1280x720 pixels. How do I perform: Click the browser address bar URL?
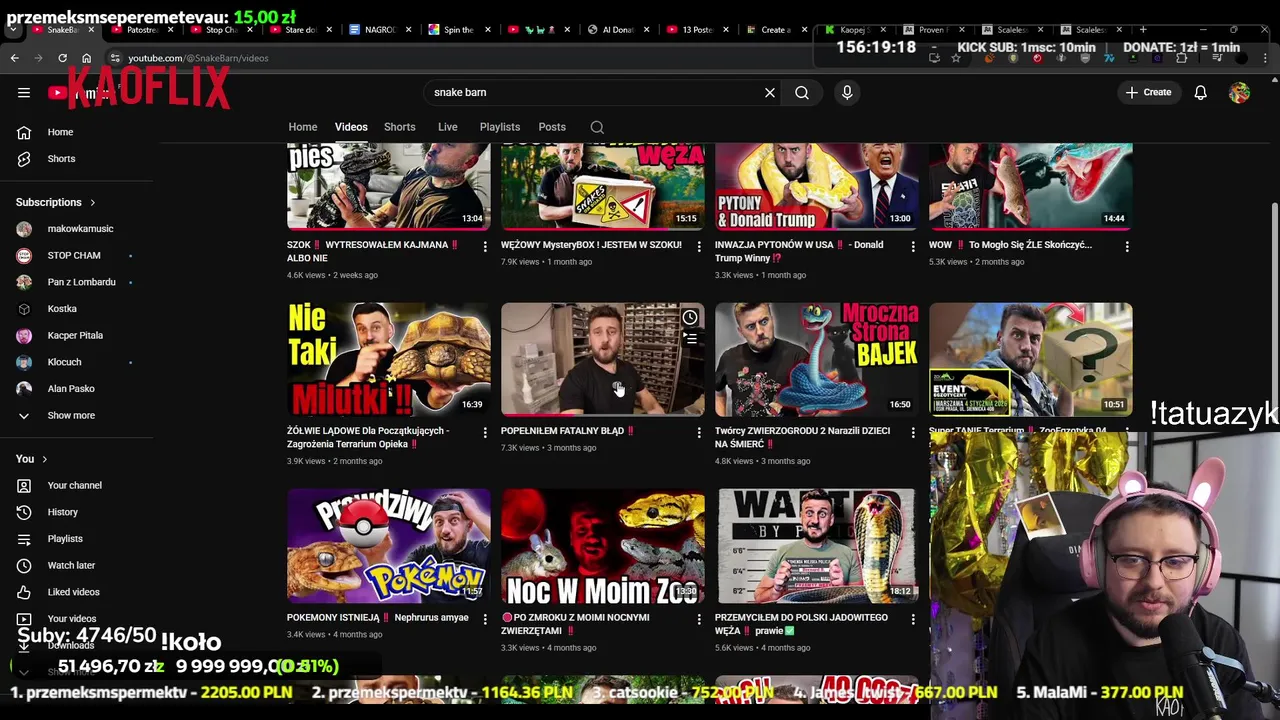tap(198, 58)
